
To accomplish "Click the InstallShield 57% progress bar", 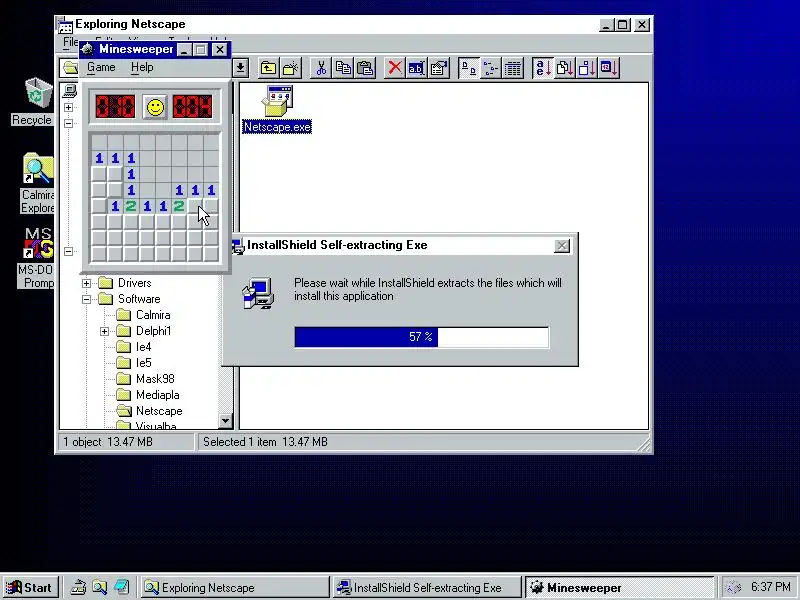I will click(421, 337).
